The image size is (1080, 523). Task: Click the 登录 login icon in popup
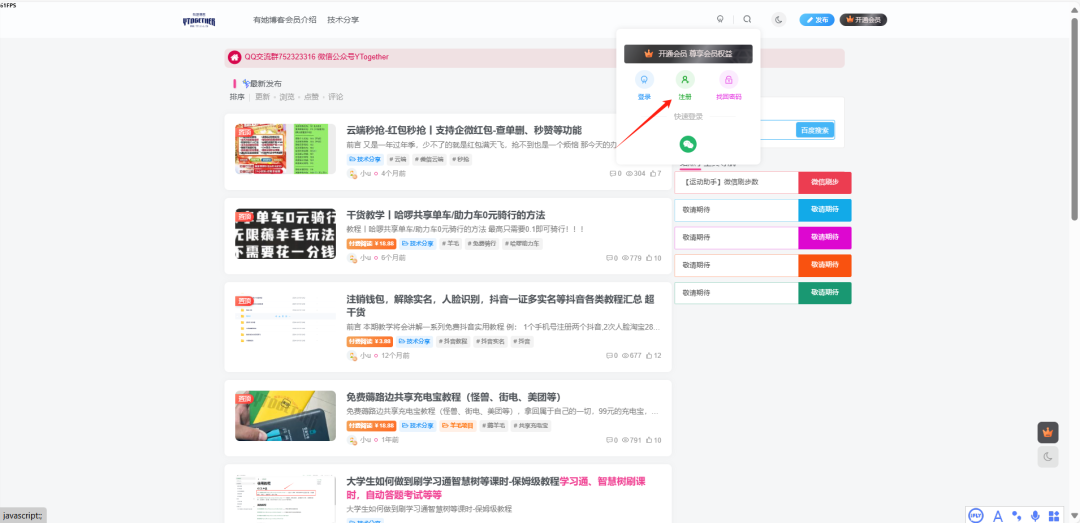pos(644,79)
